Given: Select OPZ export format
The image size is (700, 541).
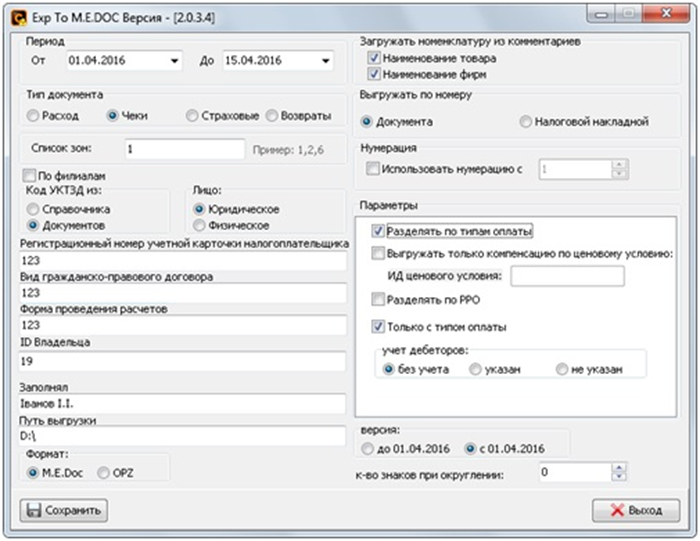Looking at the screenshot, I should pos(103,472).
